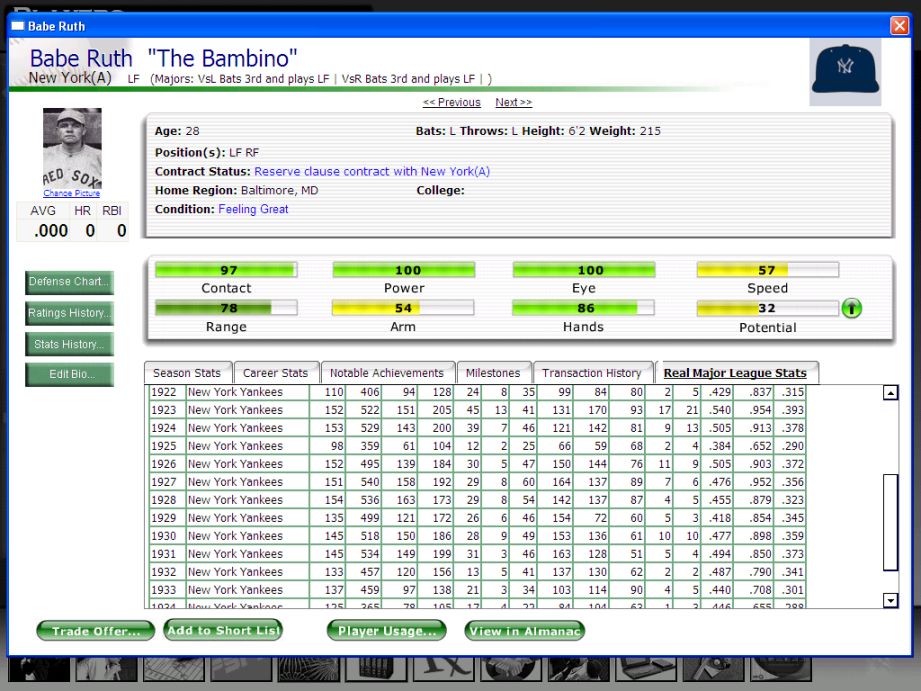Screen dimensions: 921x691
Task: Click the Change Picture link
Action: [72, 193]
